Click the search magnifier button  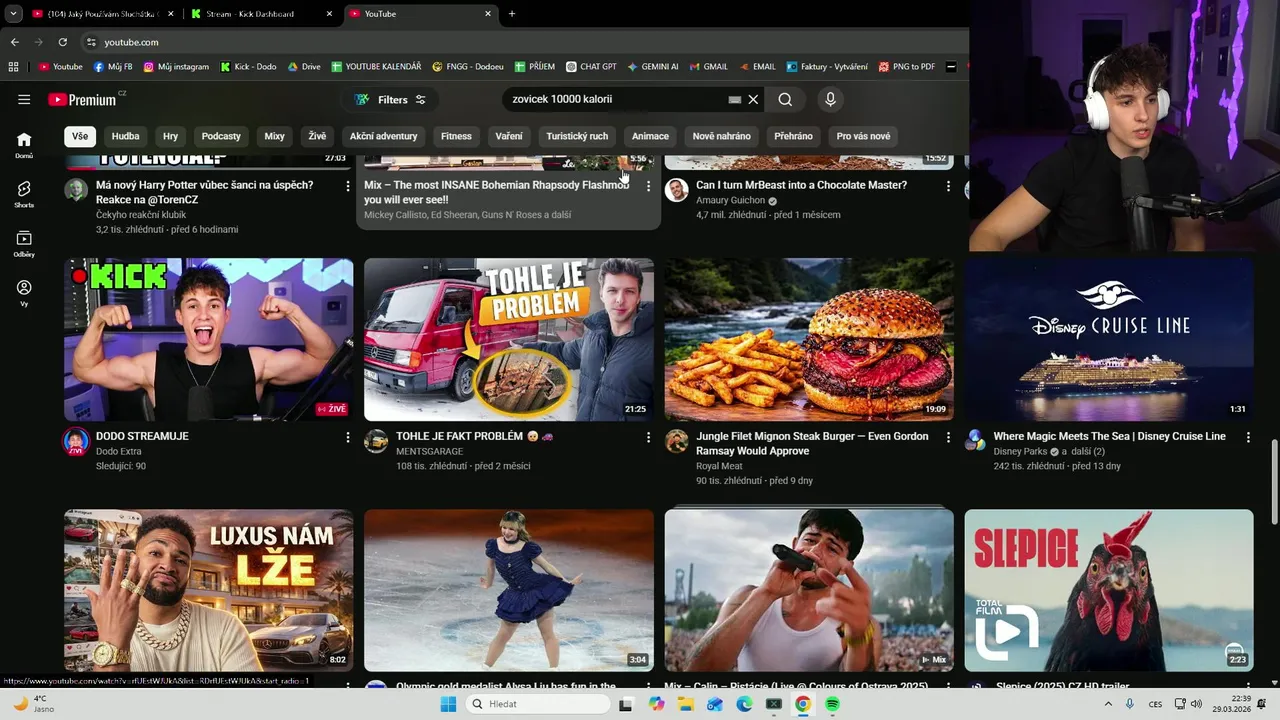pyautogui.click(x=785, y=99)
